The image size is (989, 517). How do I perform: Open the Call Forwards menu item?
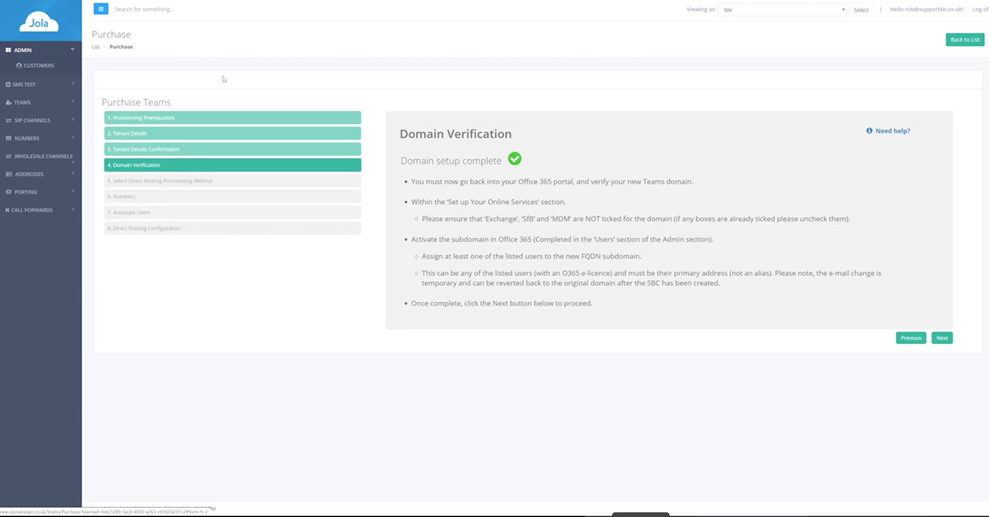40,210
